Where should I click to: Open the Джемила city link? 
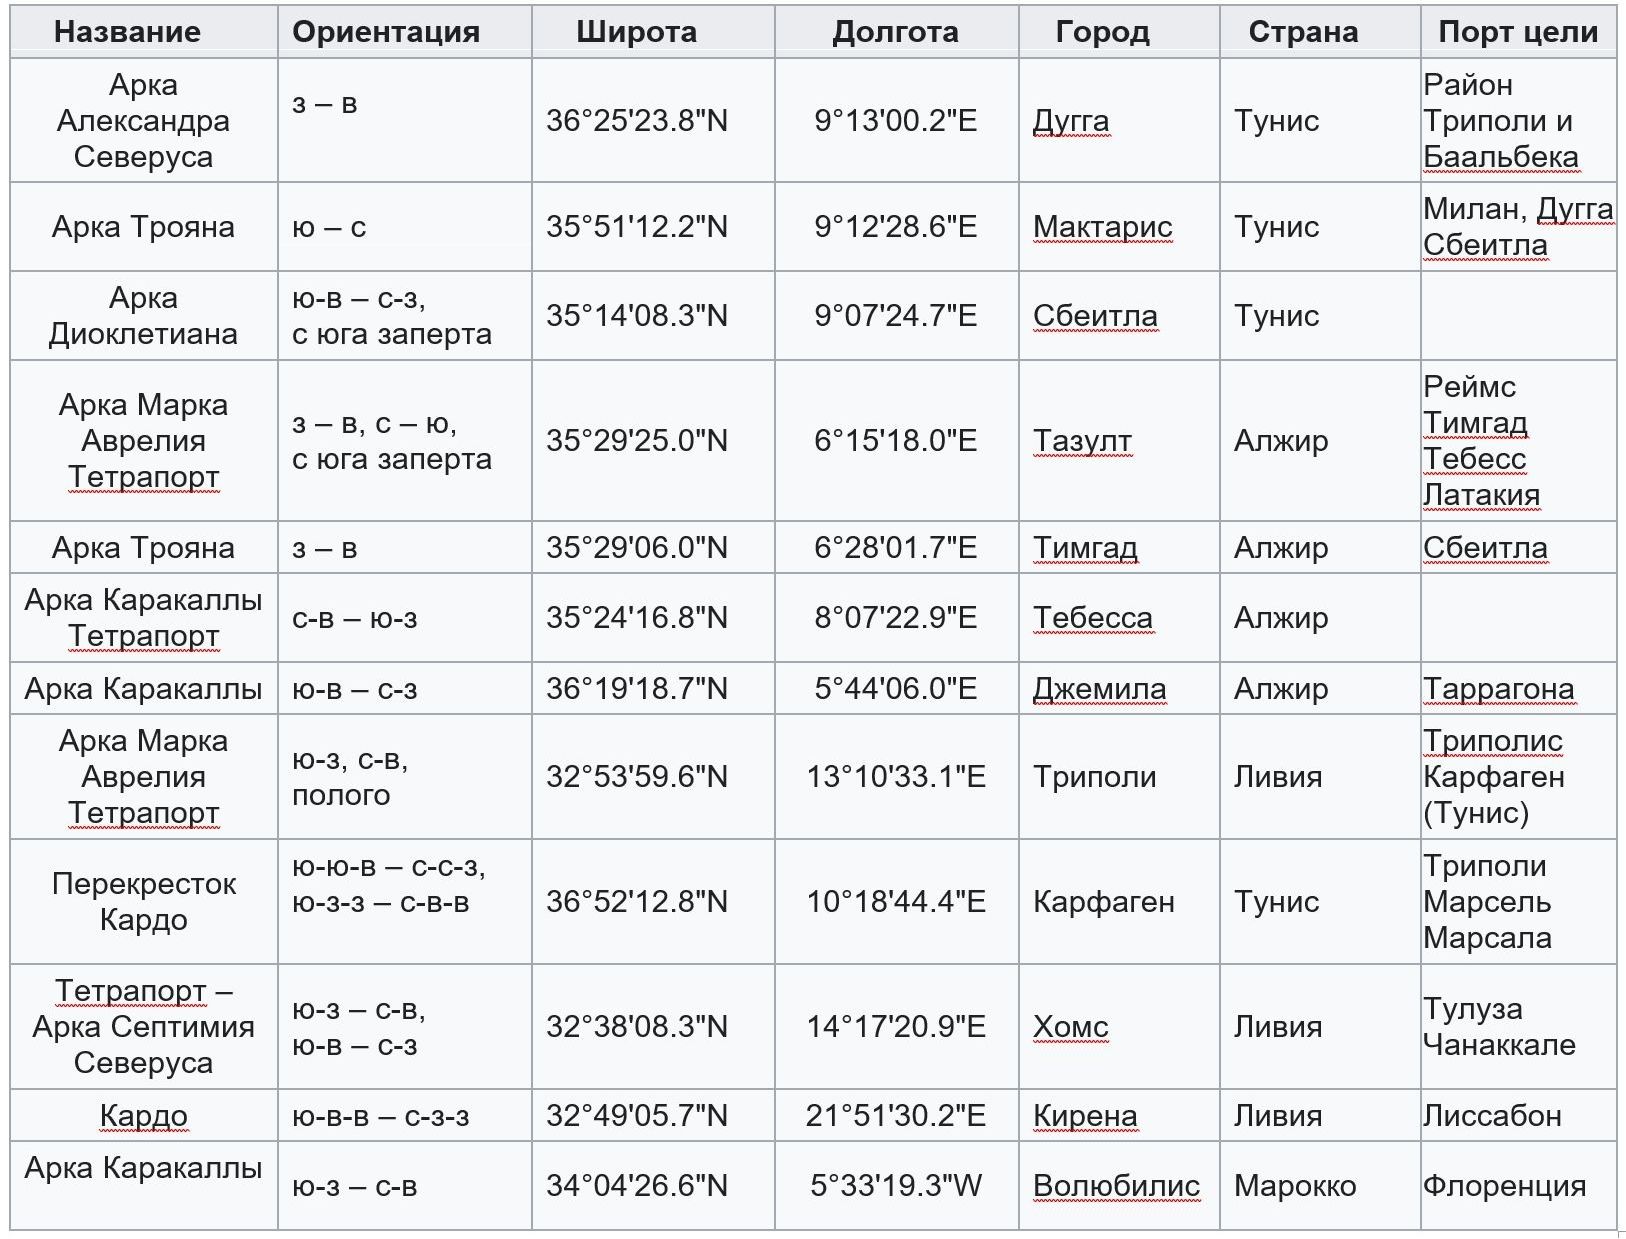[x=1099, y=689]
